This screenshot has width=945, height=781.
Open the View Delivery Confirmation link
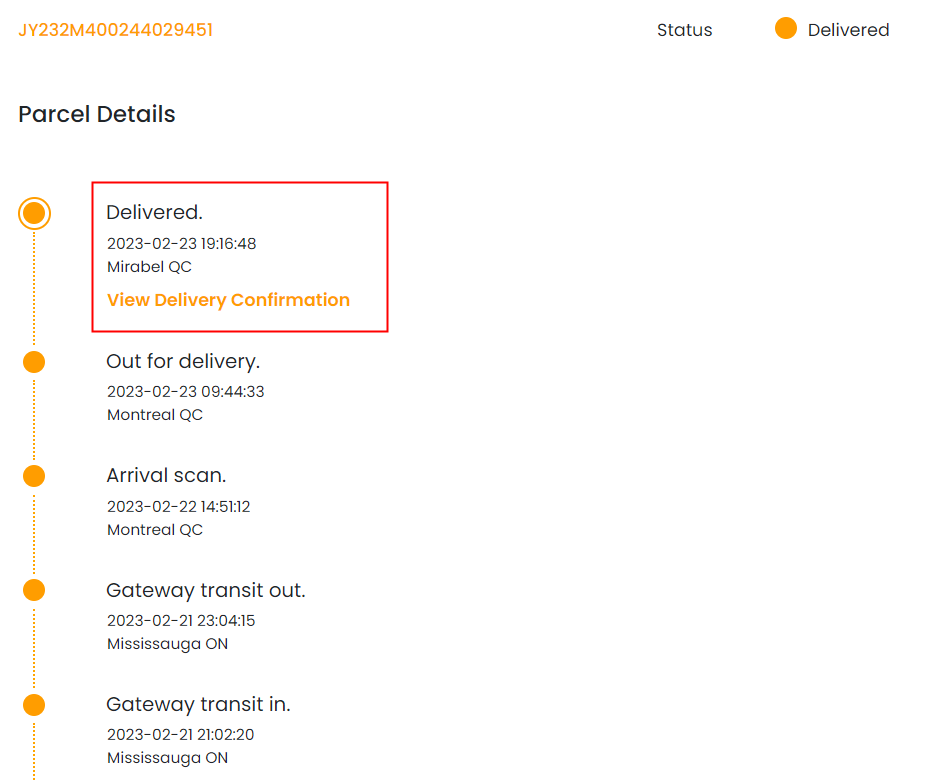[228, 300]
